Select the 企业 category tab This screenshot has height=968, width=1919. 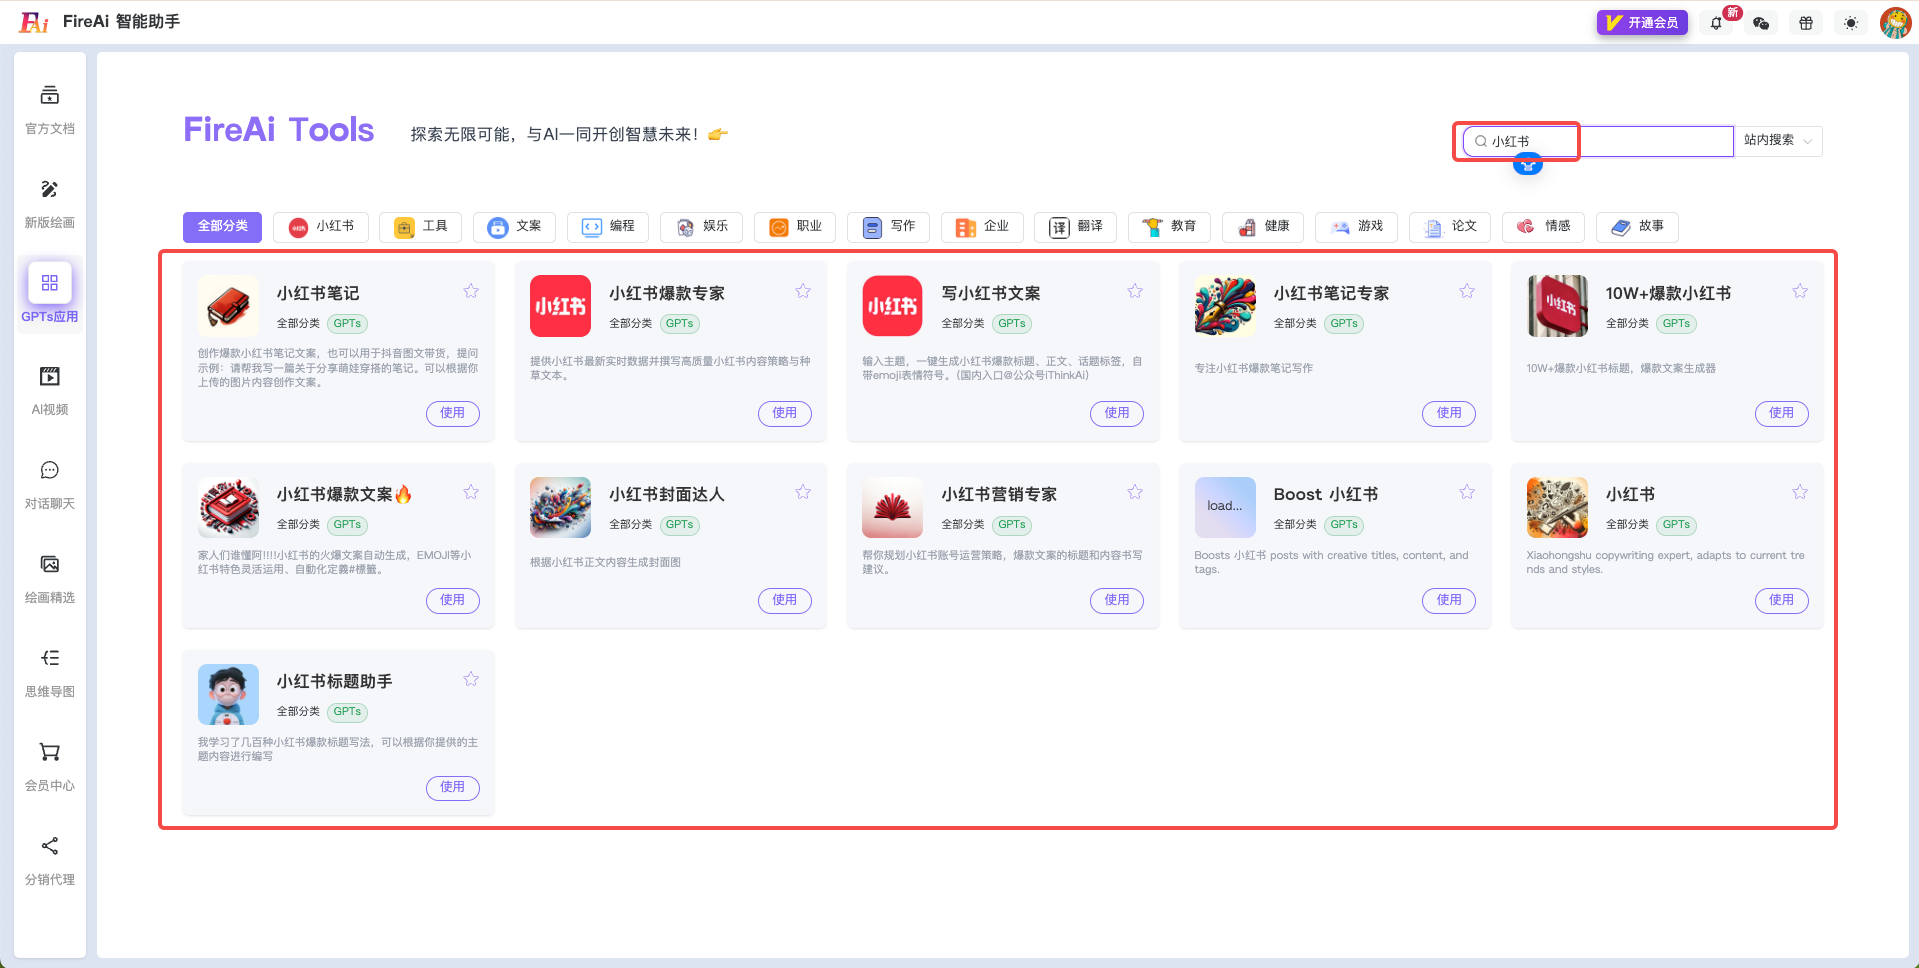(982, 227)
